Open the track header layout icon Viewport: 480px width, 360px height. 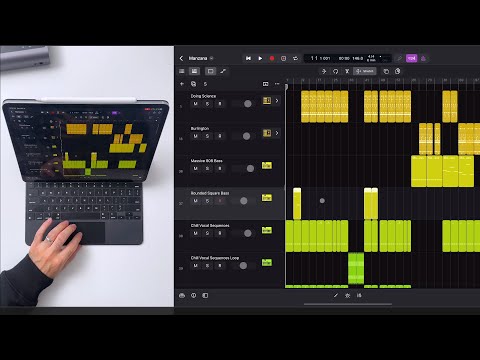[x=265, y=84]
